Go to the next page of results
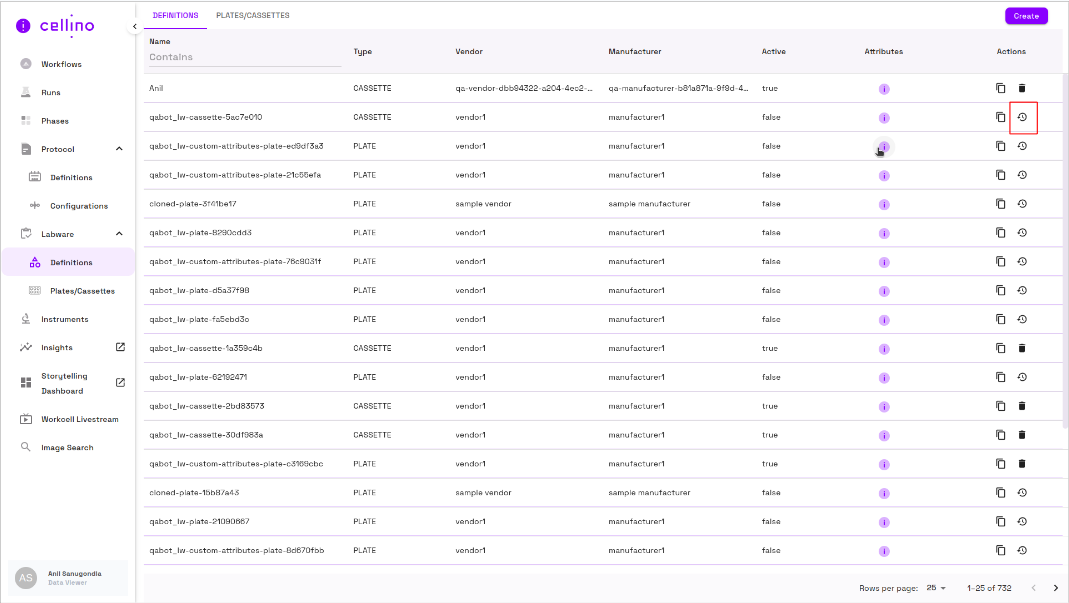1069x603 pixels. point(1055,588)
